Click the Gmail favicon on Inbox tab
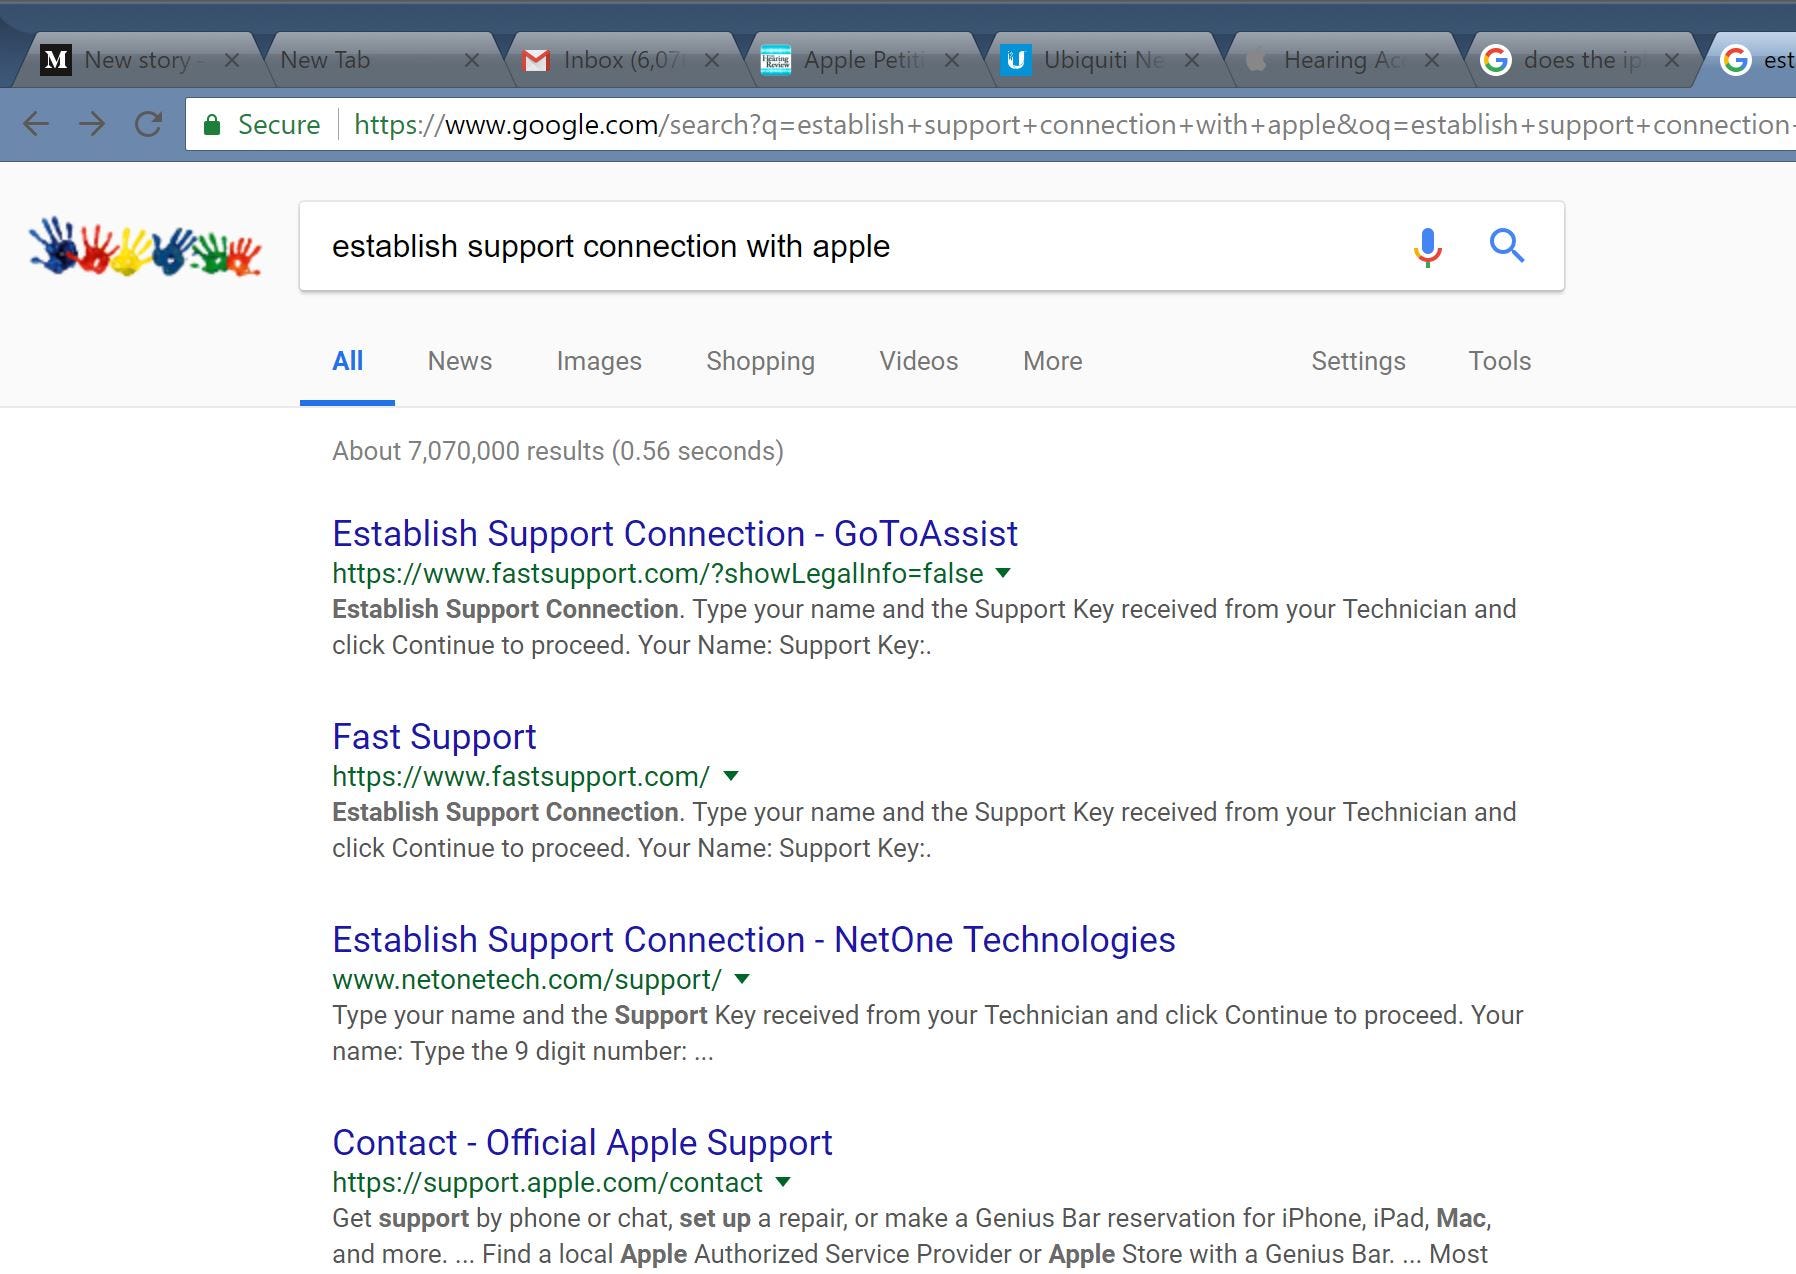Viewport: 1796px width, 1274px height. tap(536, 61)
